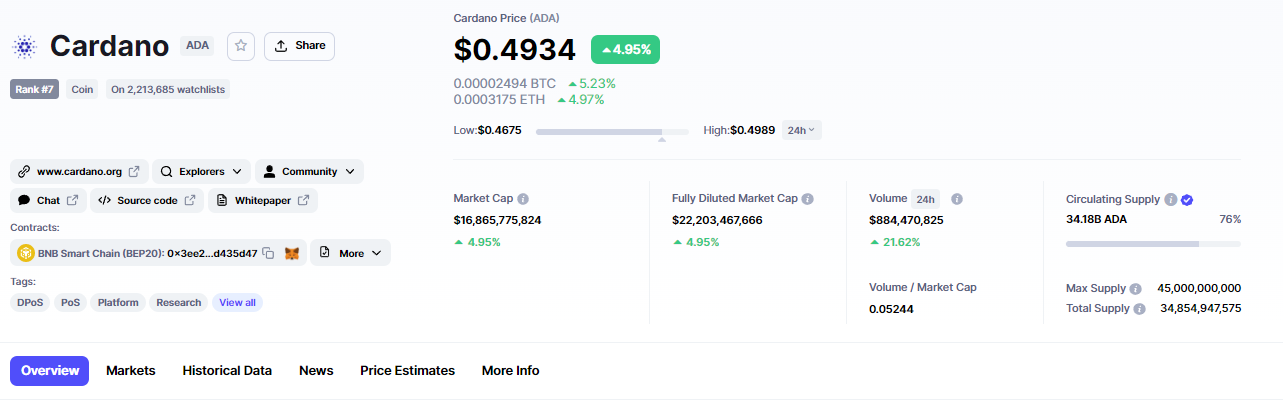This screenshot has width=1283, height=402.
Task: Click the max supply value 45,000,000,000
Action: click(1199, 288)
